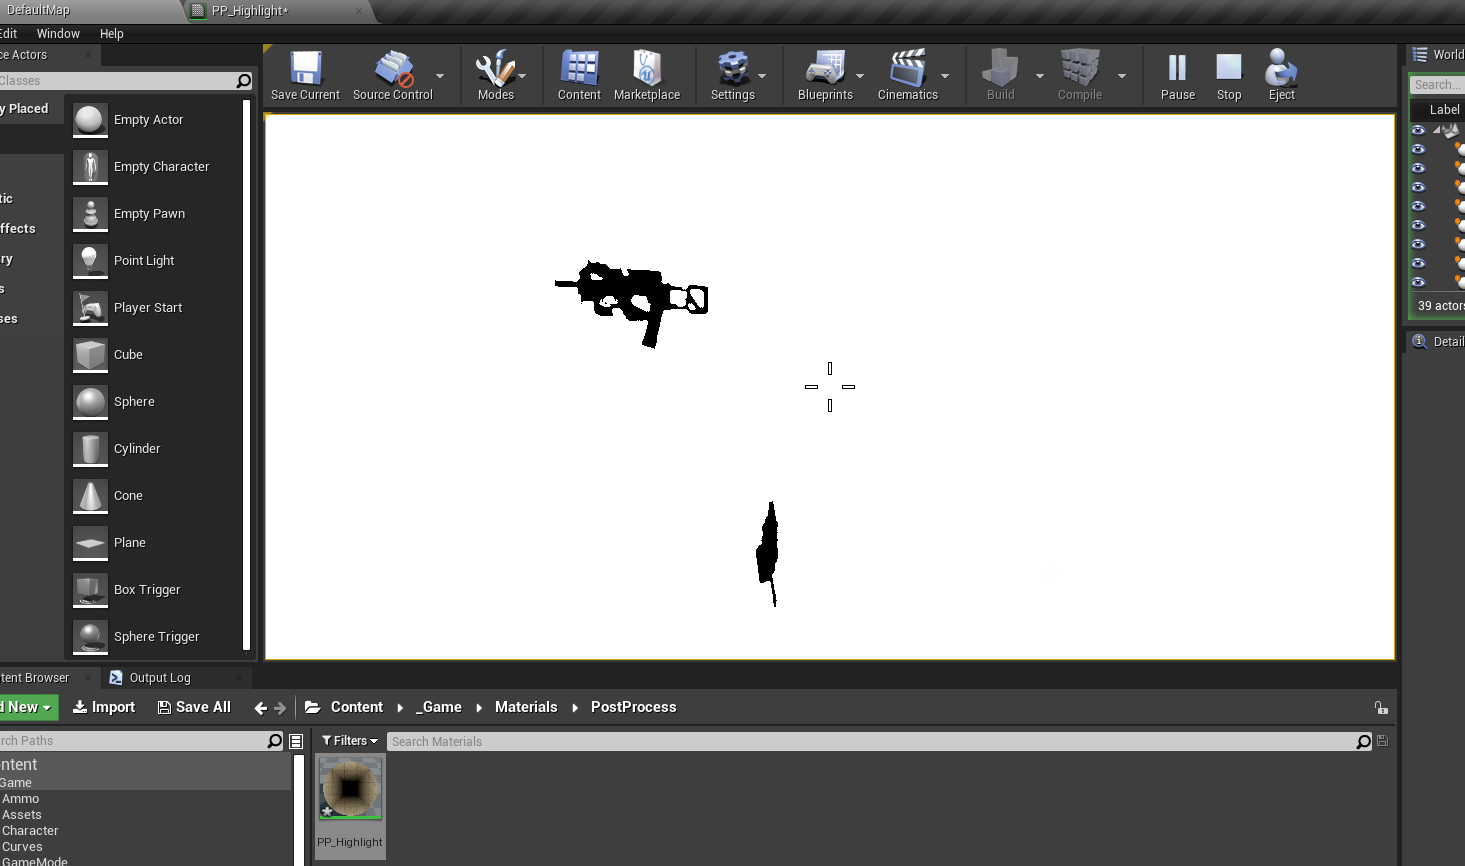Open the Settings gear toolbar icon
Viewport: 1465px width, 866px height.
click(x=733, y=68)
